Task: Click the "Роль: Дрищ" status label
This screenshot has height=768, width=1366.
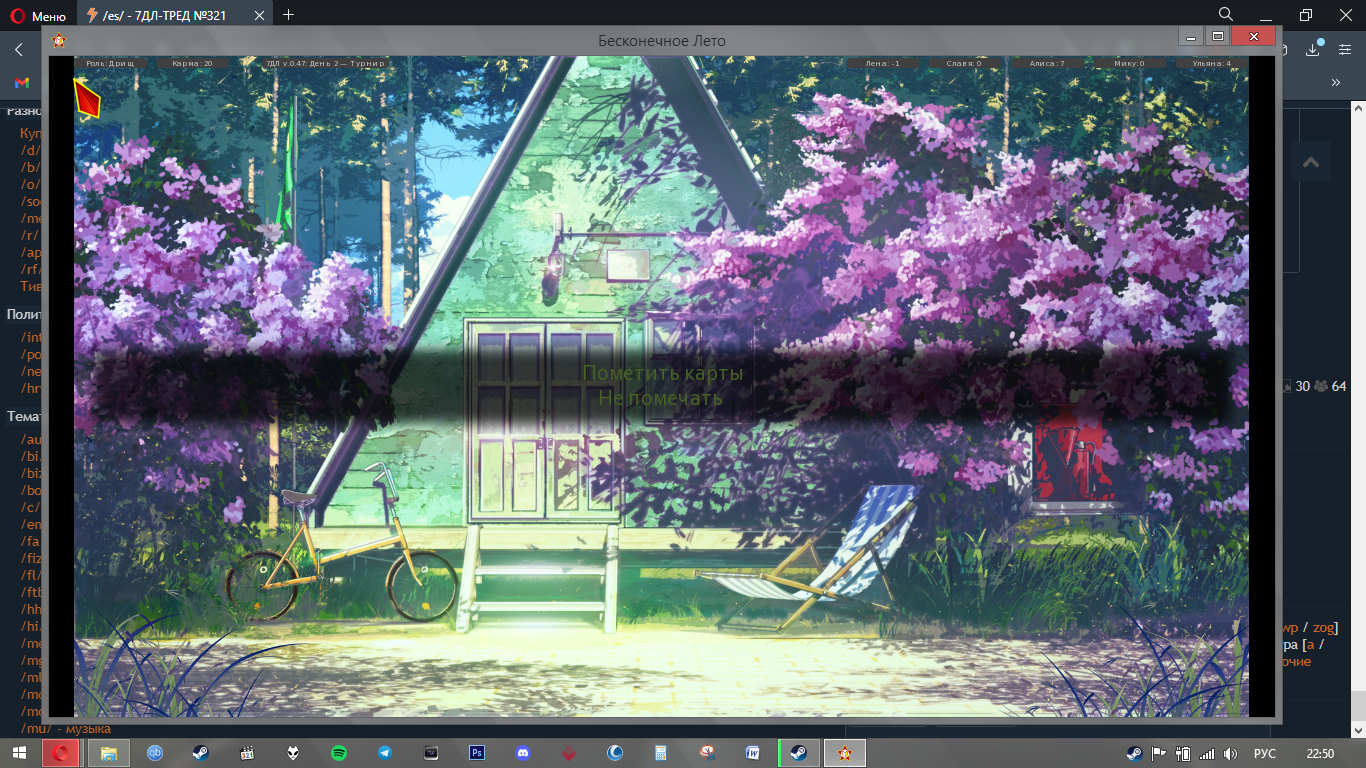Action: coord(110,63)
